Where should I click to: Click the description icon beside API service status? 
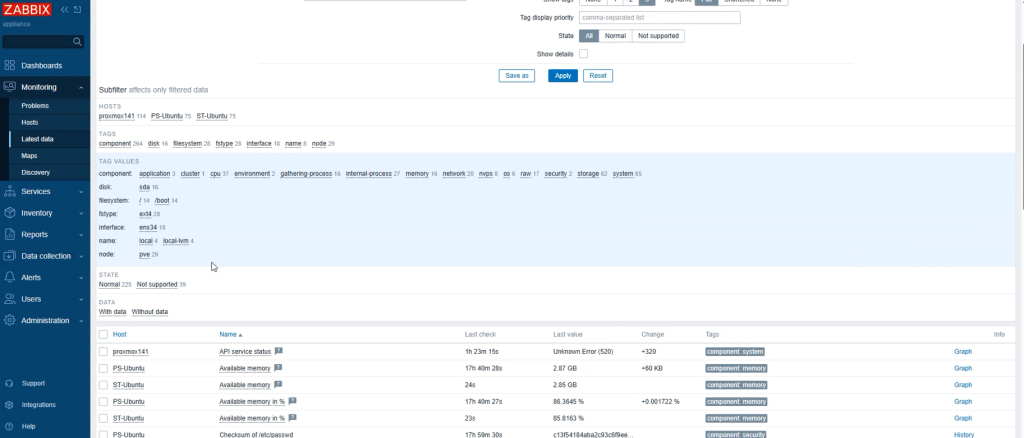[279, 351]
